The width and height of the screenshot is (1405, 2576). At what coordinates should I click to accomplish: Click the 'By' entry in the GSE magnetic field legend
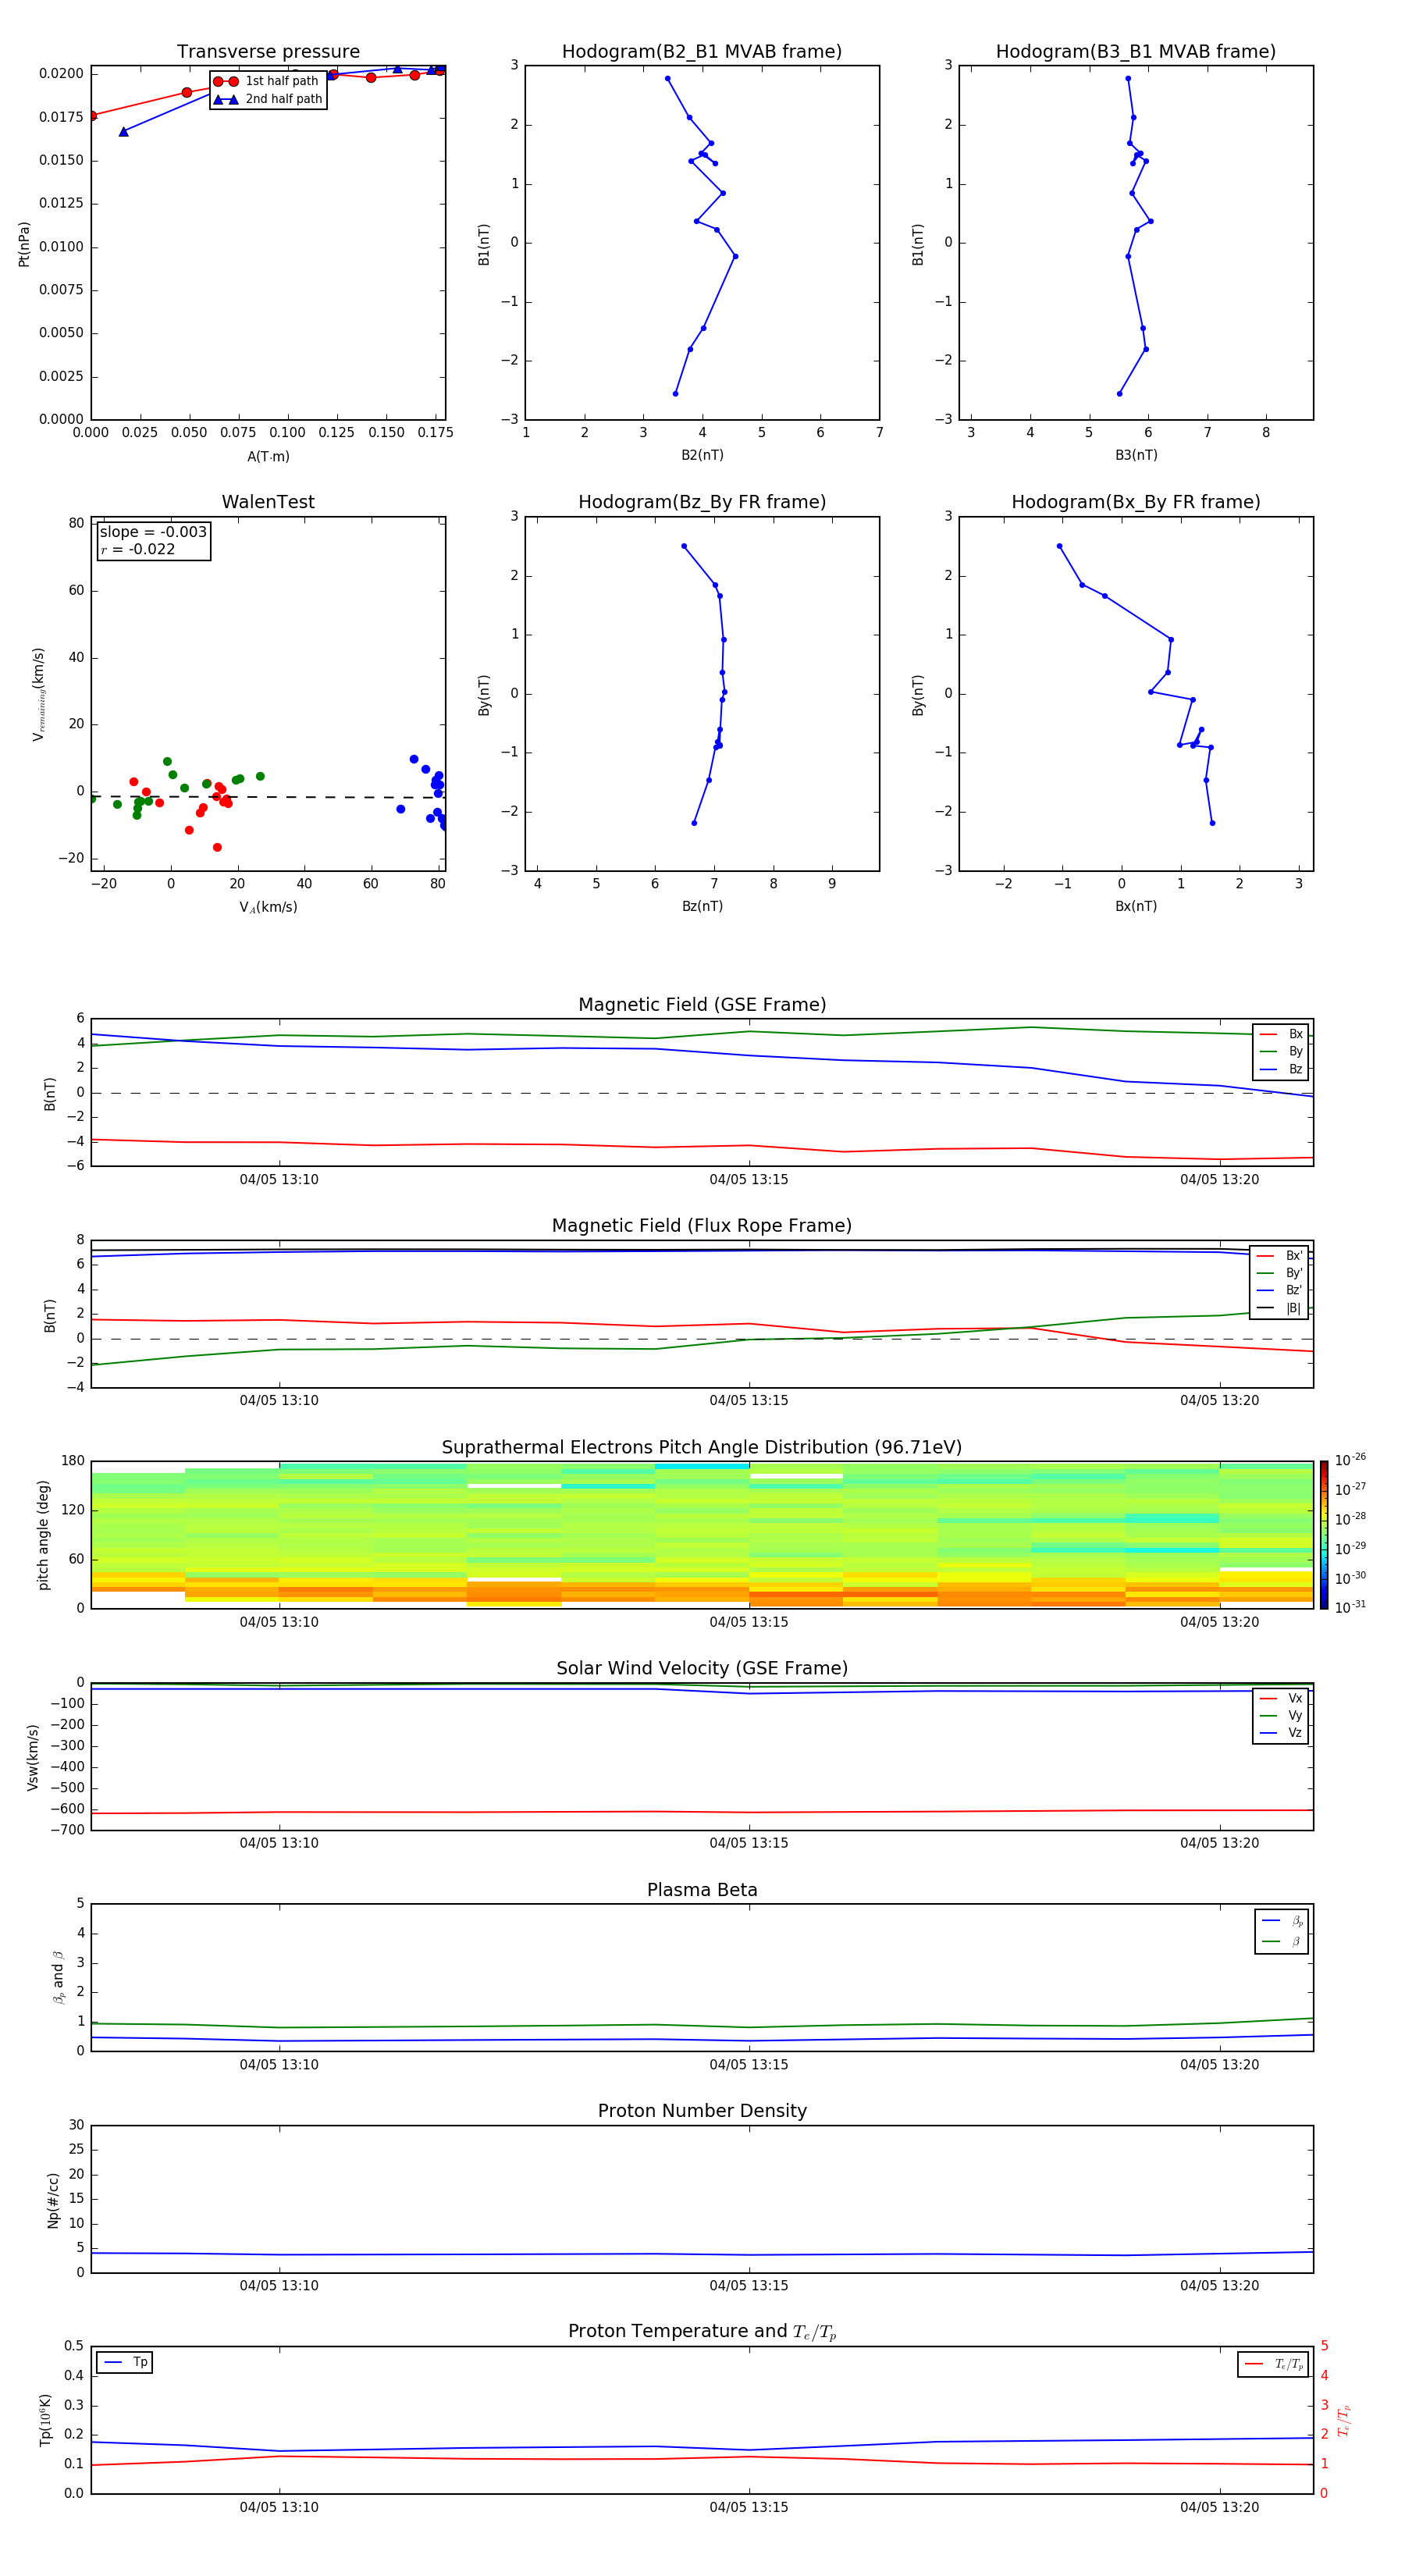(1281, 1052)
